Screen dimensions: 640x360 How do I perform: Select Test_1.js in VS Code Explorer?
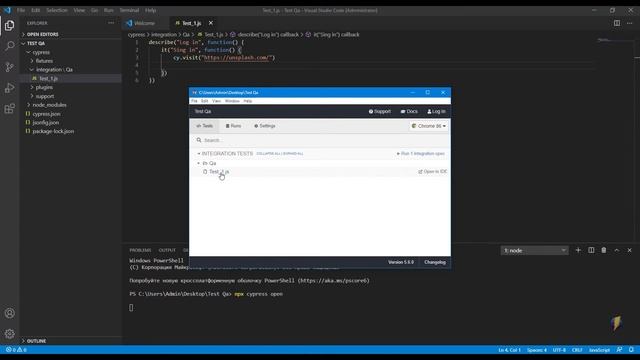click(48, 78)
